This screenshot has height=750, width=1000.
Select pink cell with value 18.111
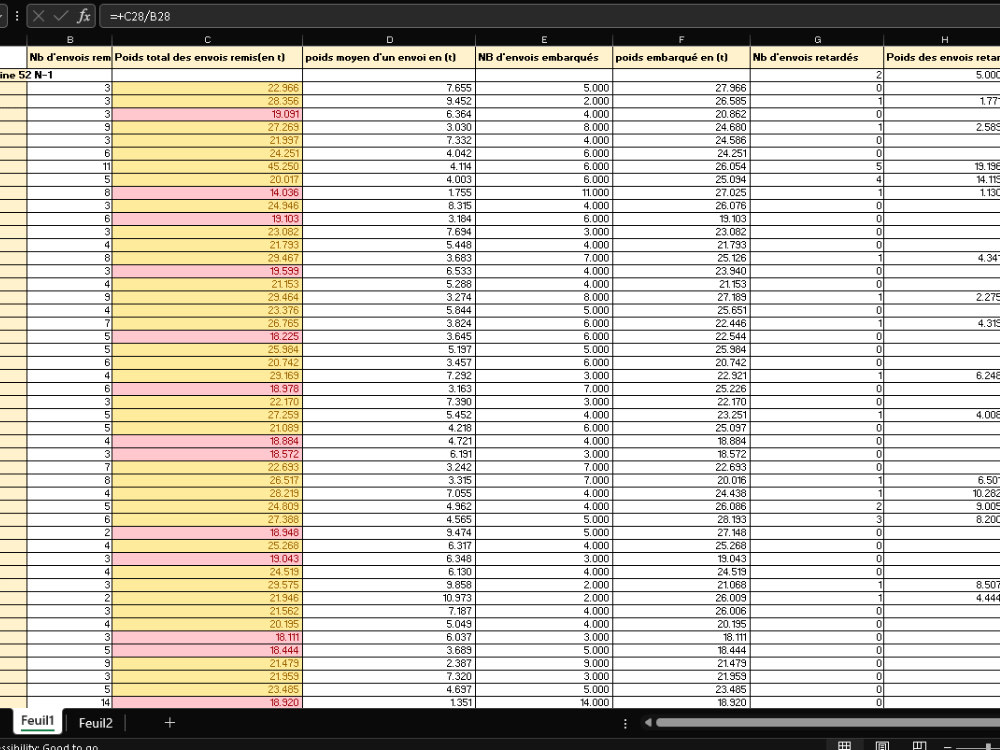207,637
